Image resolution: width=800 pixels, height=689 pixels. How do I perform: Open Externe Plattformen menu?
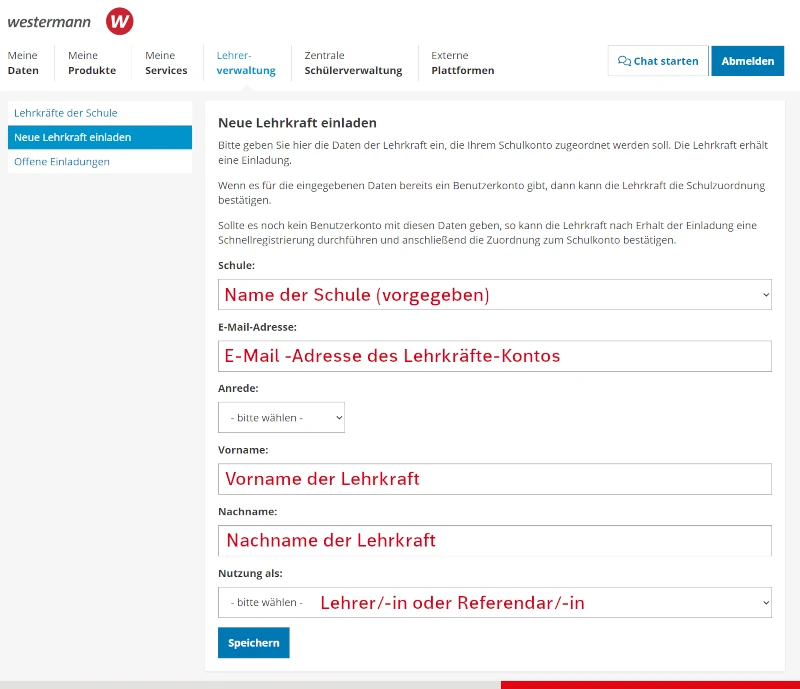462,63
